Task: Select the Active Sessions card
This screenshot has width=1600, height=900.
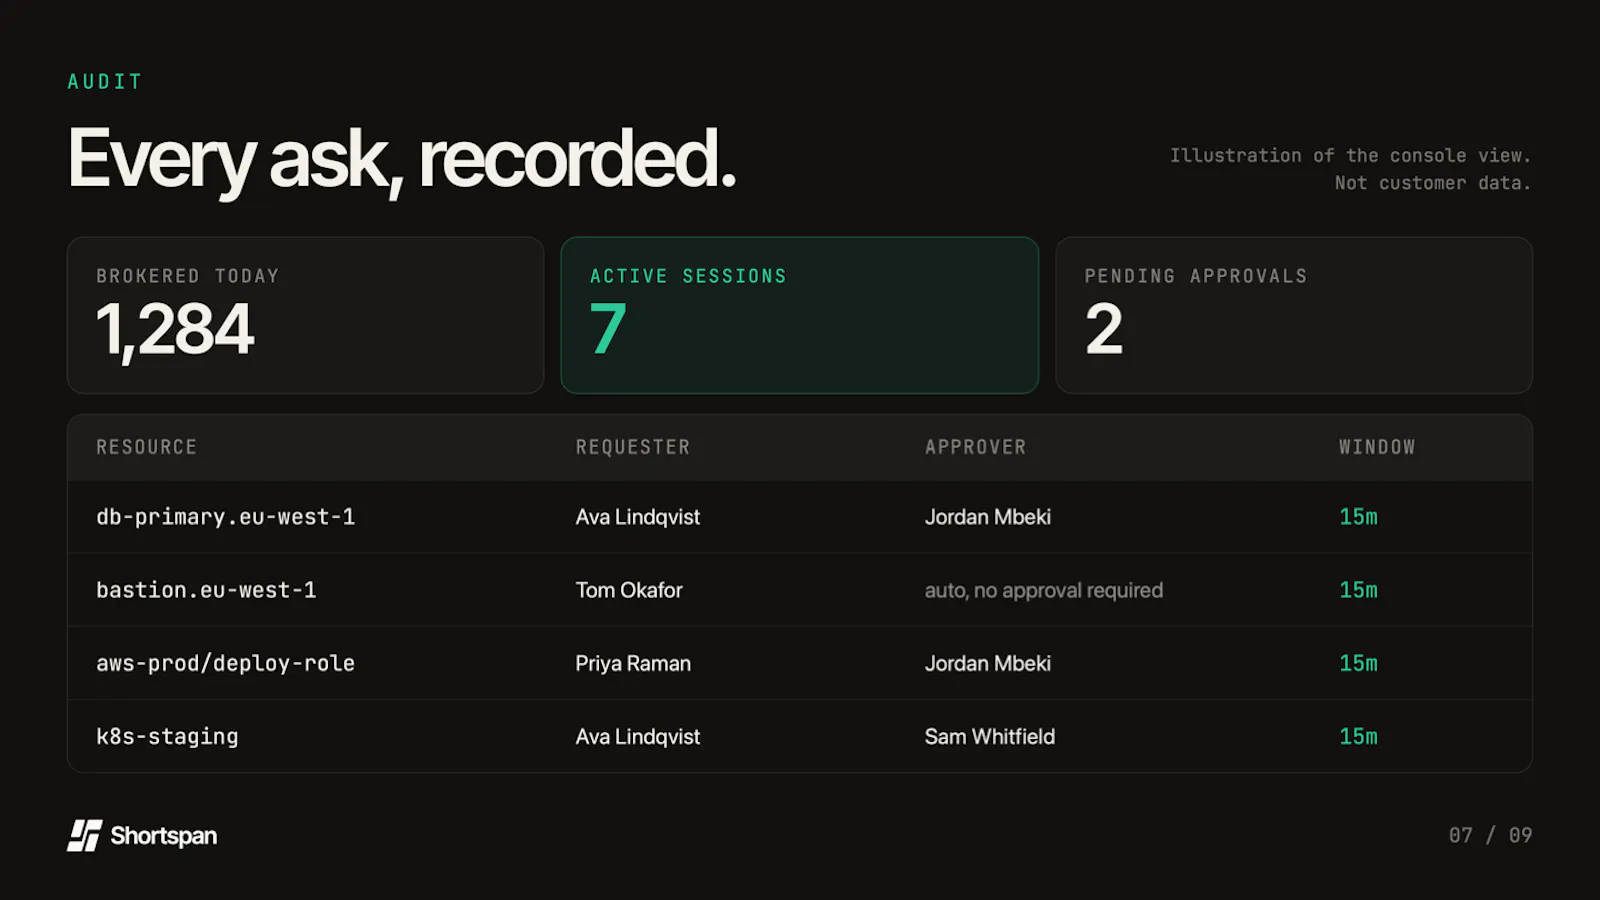Action: [x=799, y=315]
